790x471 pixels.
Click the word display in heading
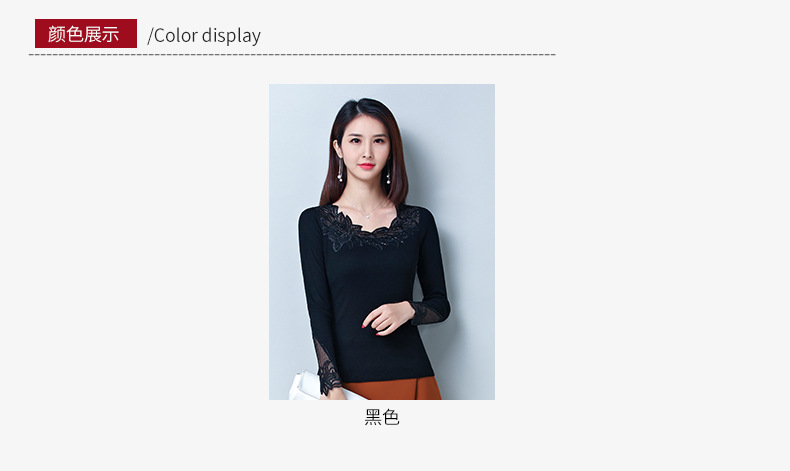(231, 36)
